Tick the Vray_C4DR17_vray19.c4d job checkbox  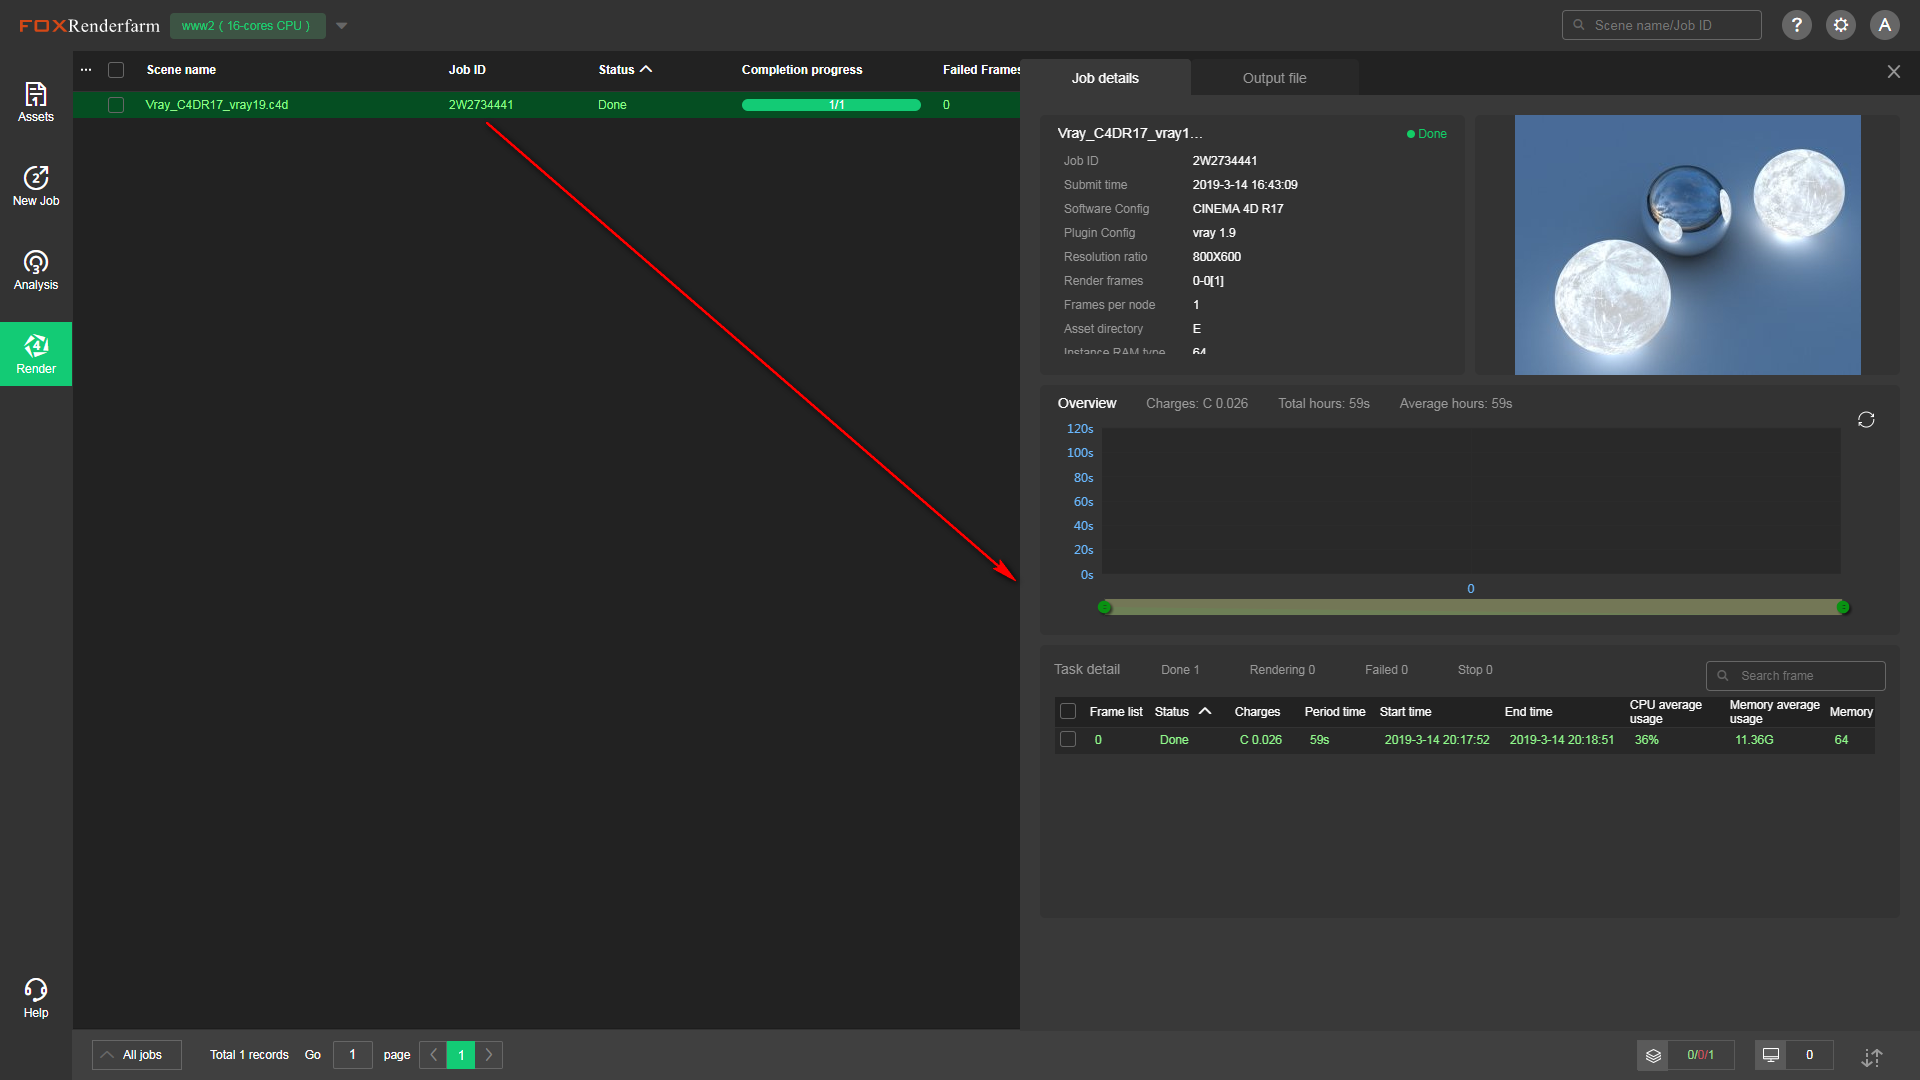point(116,105)
